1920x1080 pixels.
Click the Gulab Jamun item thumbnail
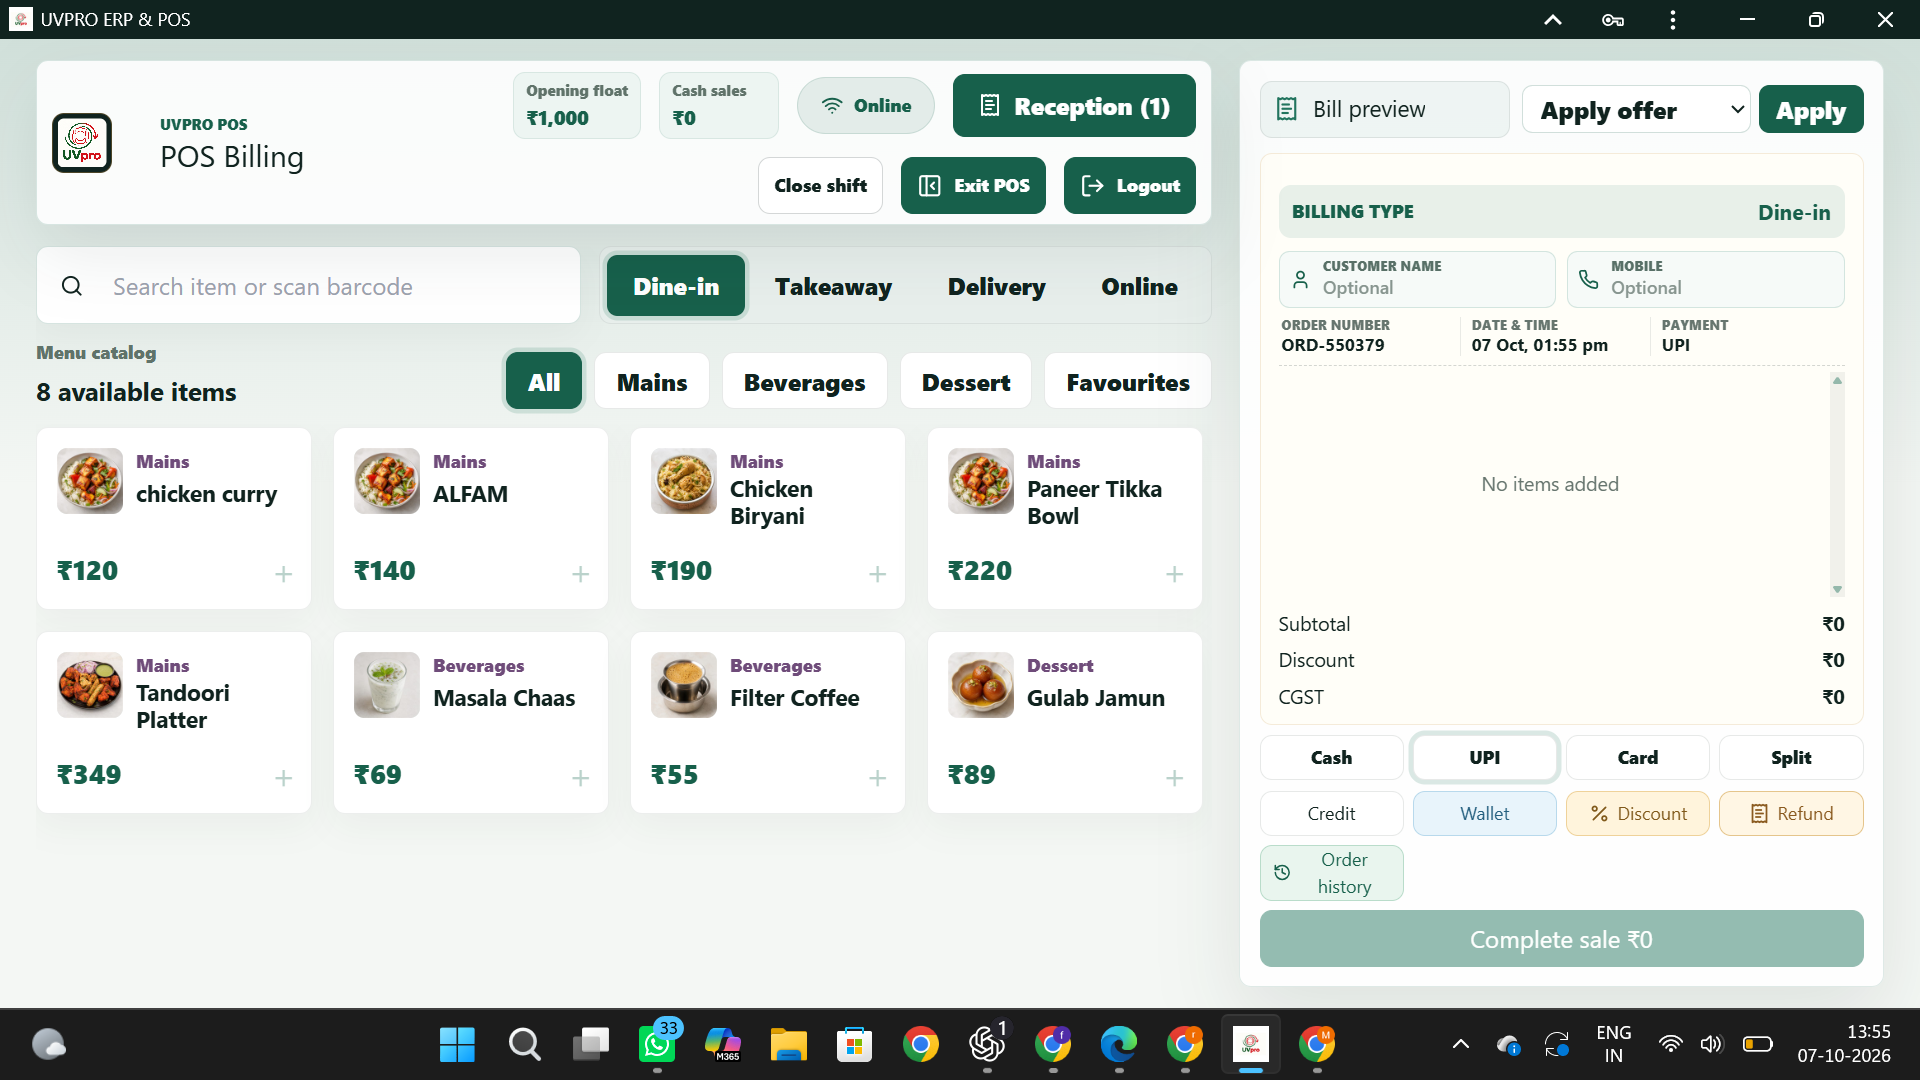pyautogui.click(x=981, y=685)
